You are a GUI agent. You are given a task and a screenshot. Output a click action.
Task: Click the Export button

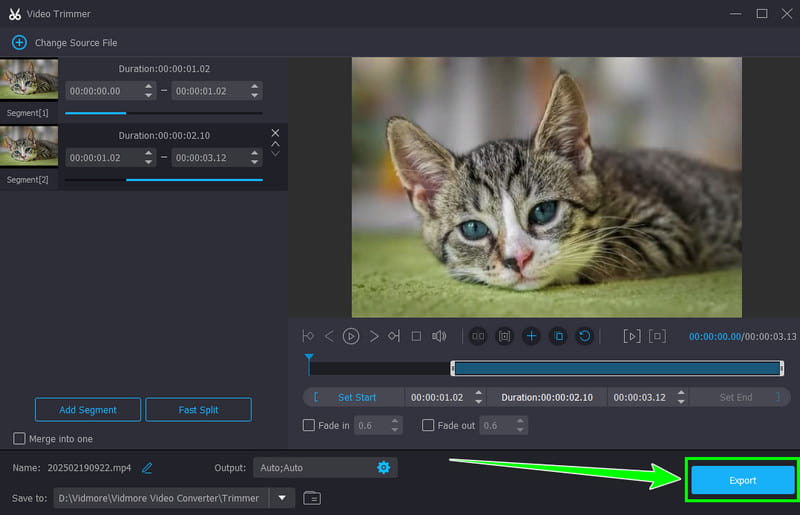(742, 480)
